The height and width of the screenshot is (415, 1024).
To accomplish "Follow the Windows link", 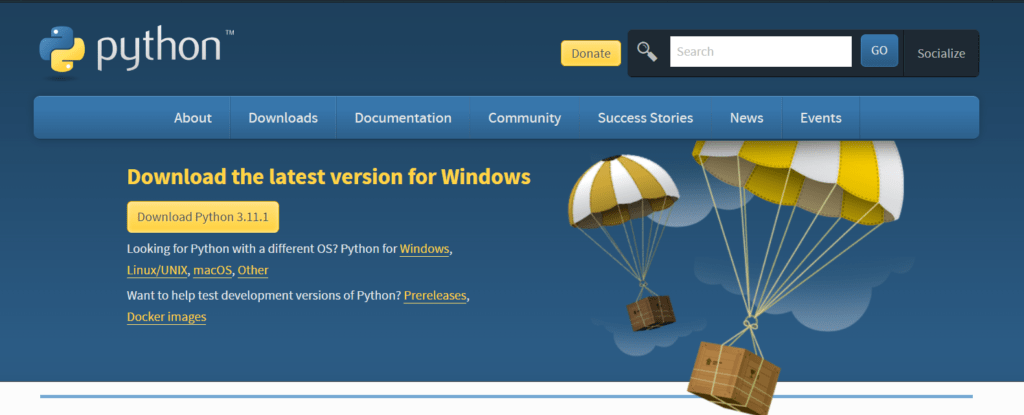I will tap(424, 249).
